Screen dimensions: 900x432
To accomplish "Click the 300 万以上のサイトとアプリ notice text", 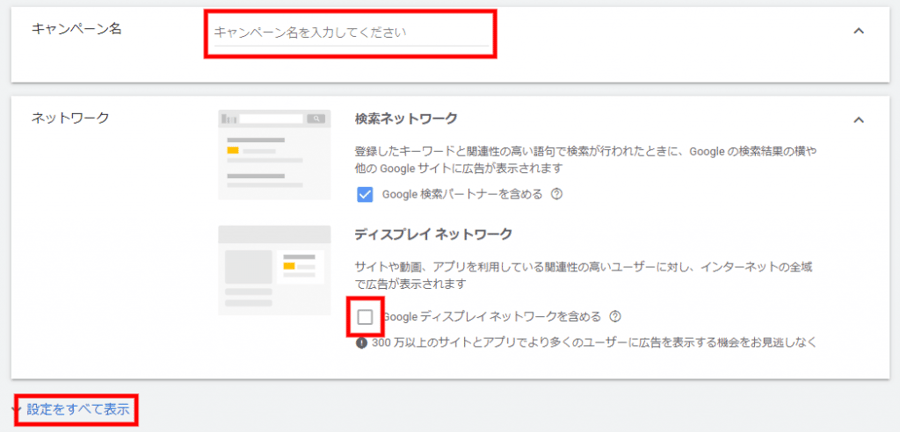I will click(x=594, y=343).
